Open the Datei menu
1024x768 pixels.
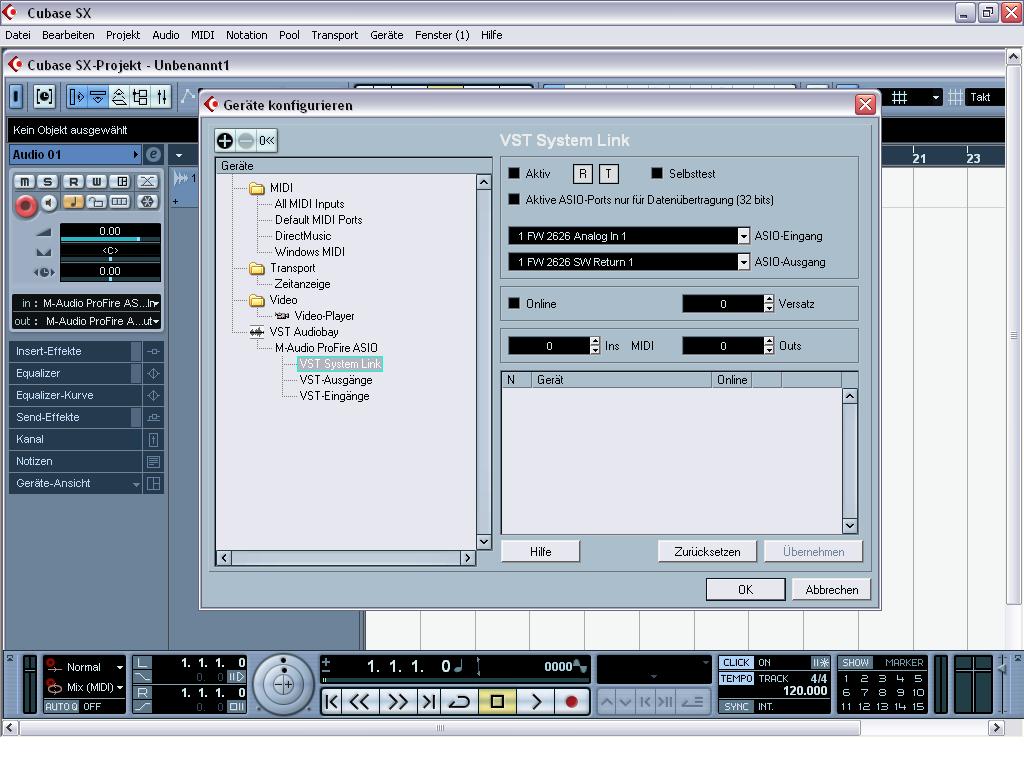click(18, 35)
